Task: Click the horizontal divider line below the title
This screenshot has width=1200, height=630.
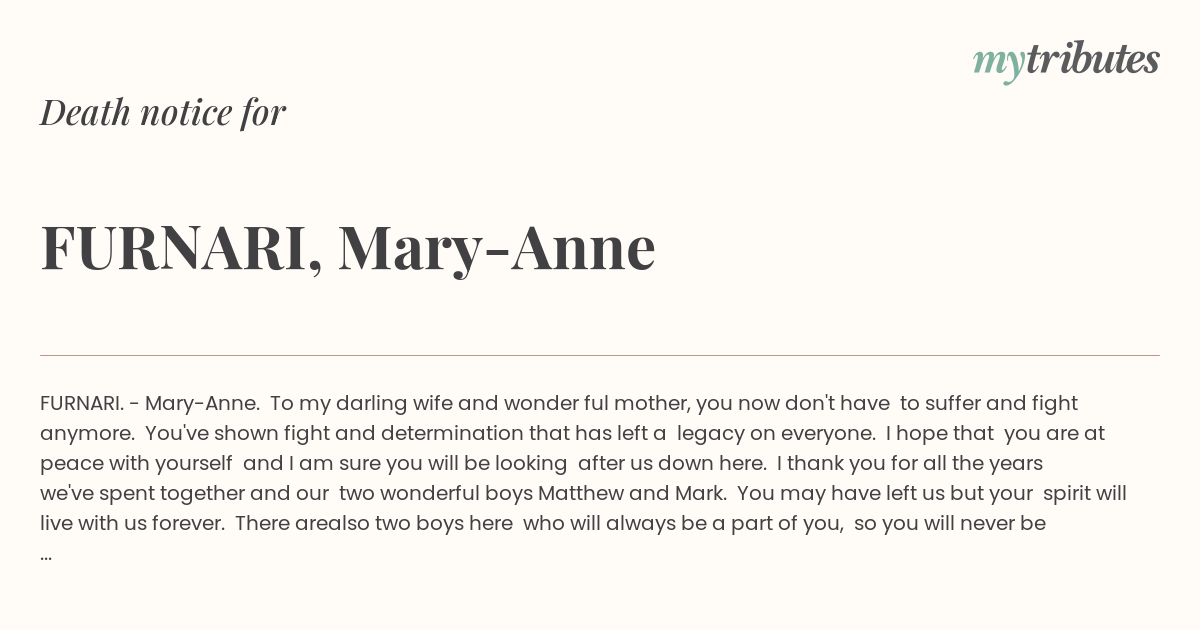Action: pos(600,355)
